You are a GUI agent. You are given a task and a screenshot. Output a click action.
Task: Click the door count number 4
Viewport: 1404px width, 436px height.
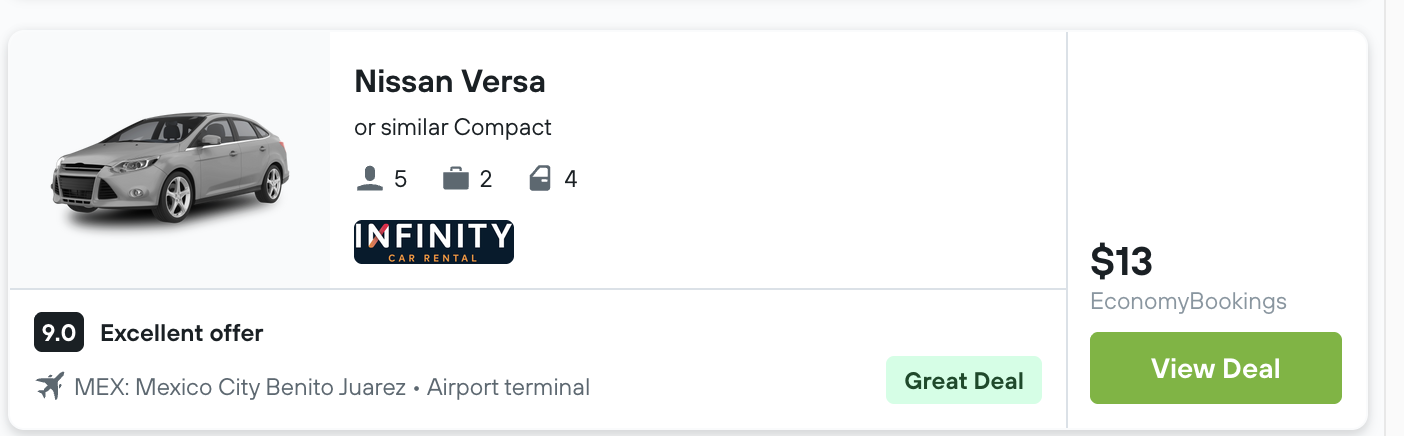tap(570, 180)
